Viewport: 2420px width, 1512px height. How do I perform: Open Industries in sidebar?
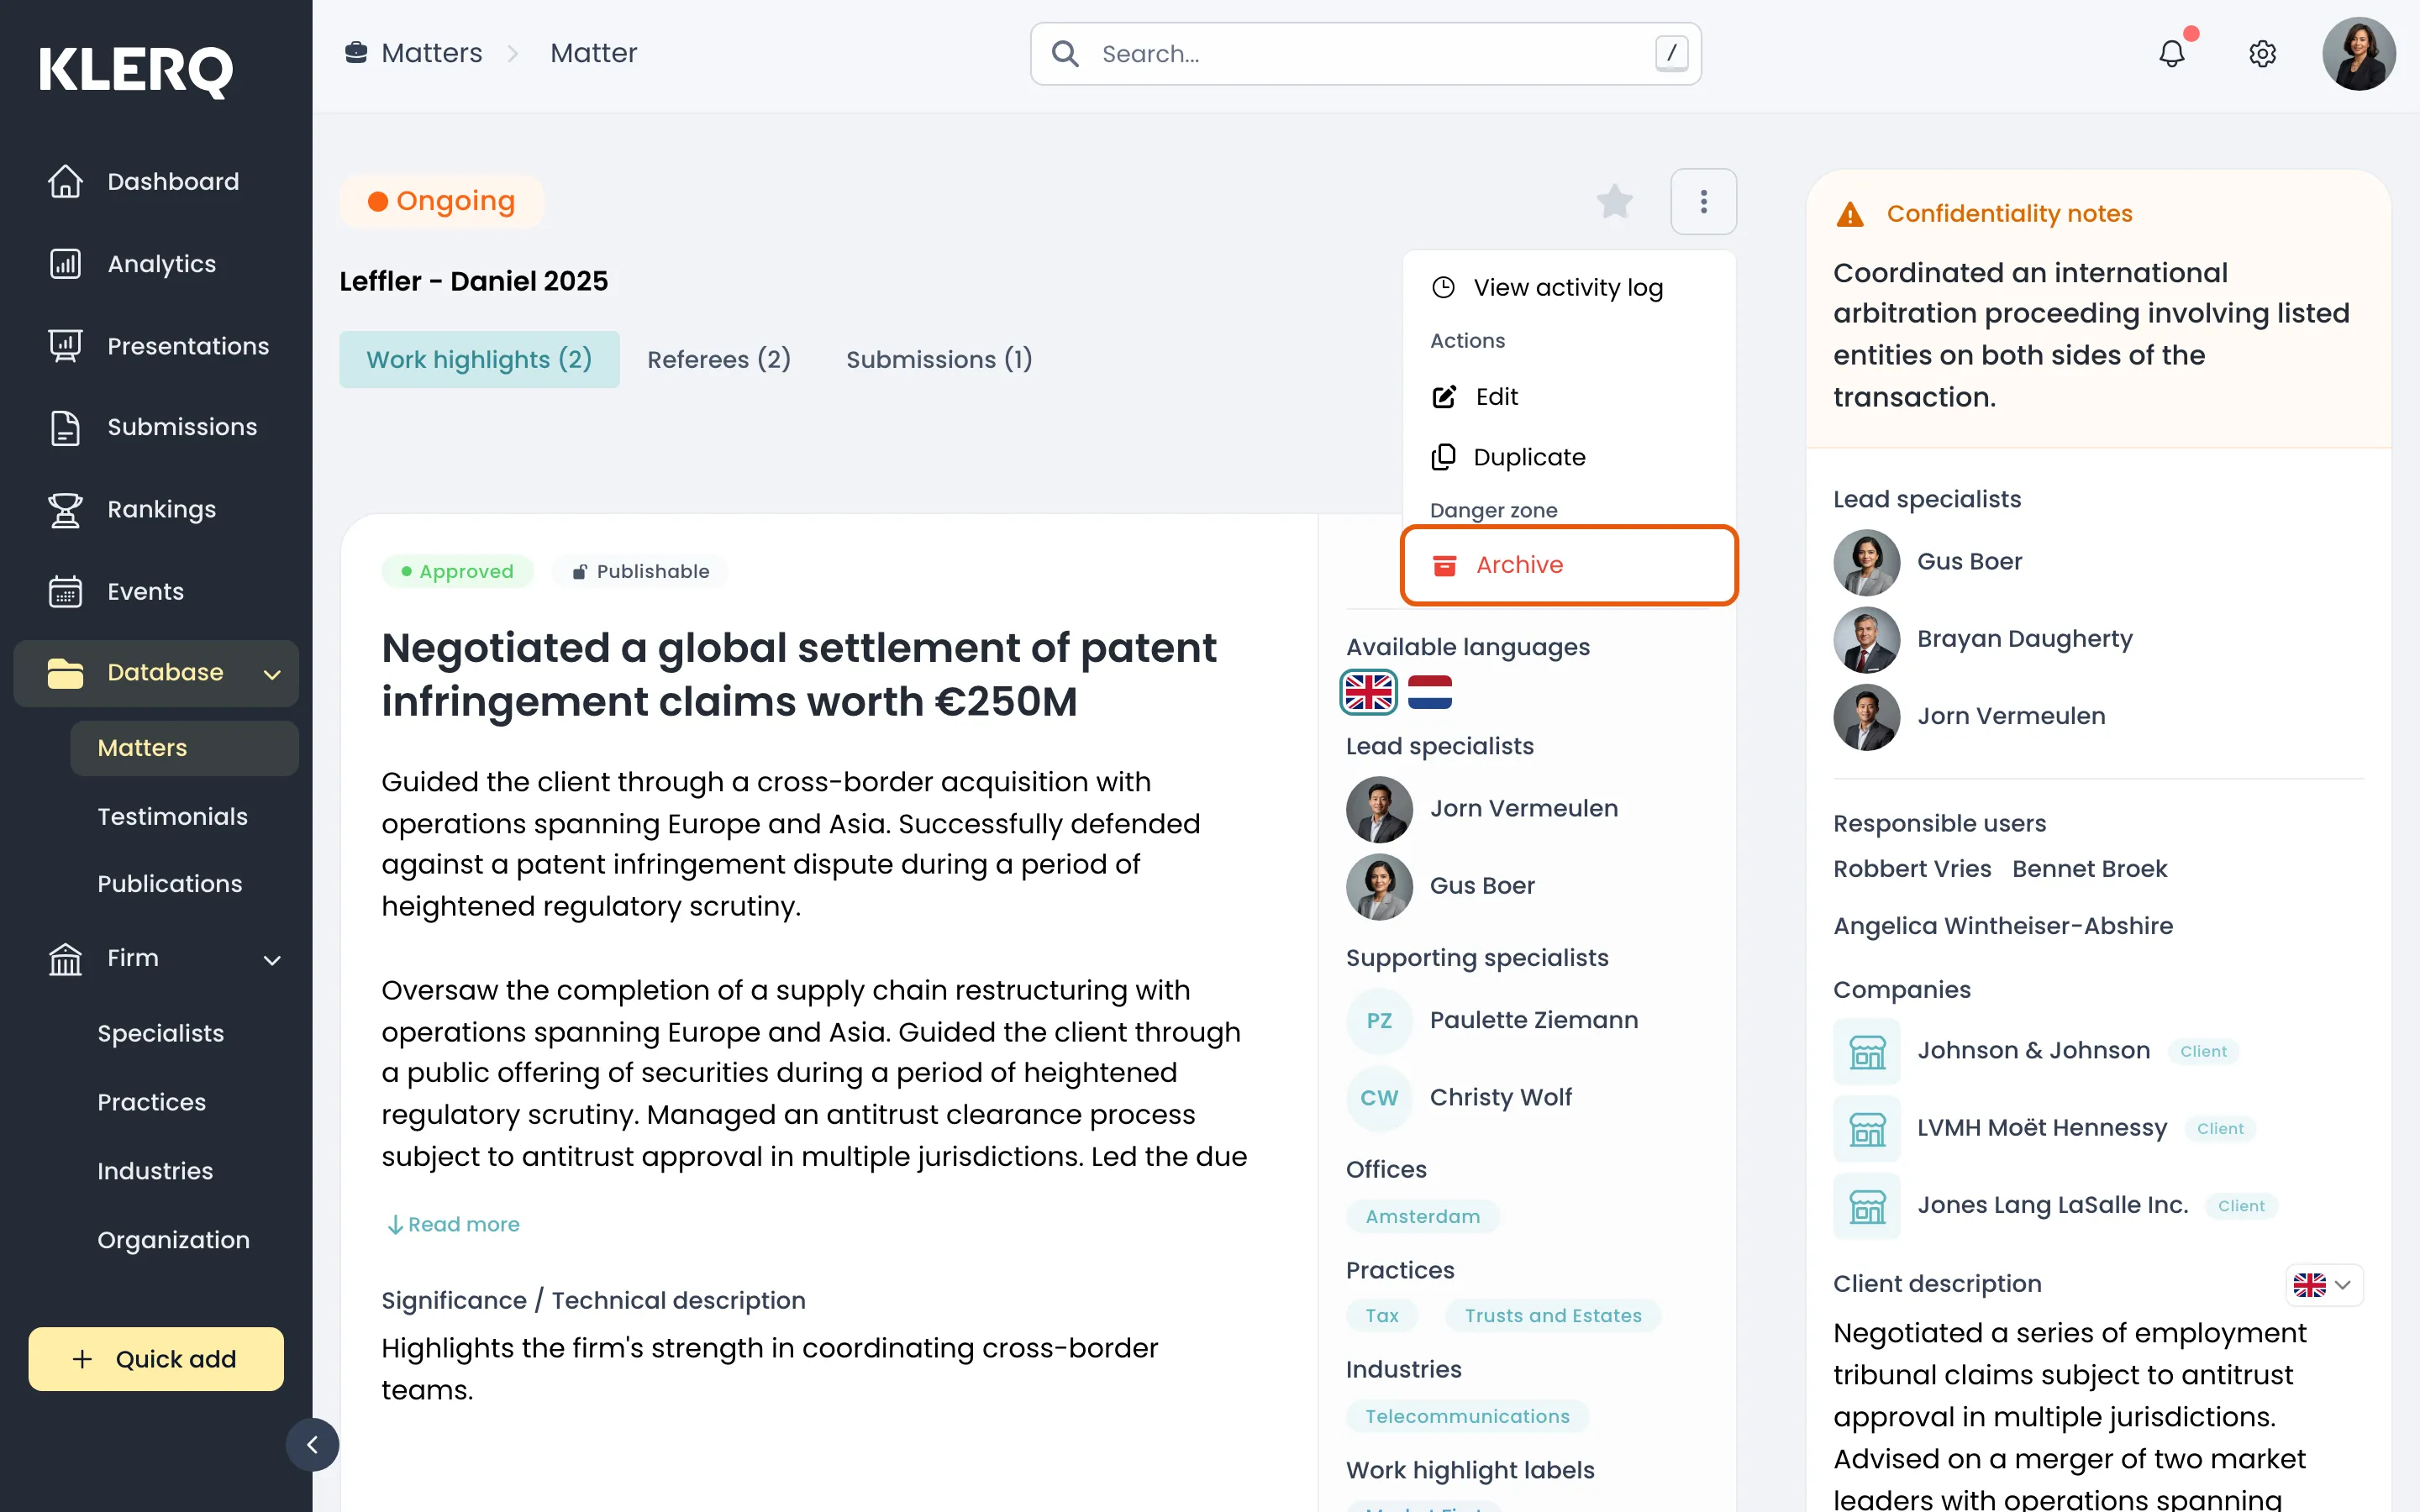(x=155, y=1171)
